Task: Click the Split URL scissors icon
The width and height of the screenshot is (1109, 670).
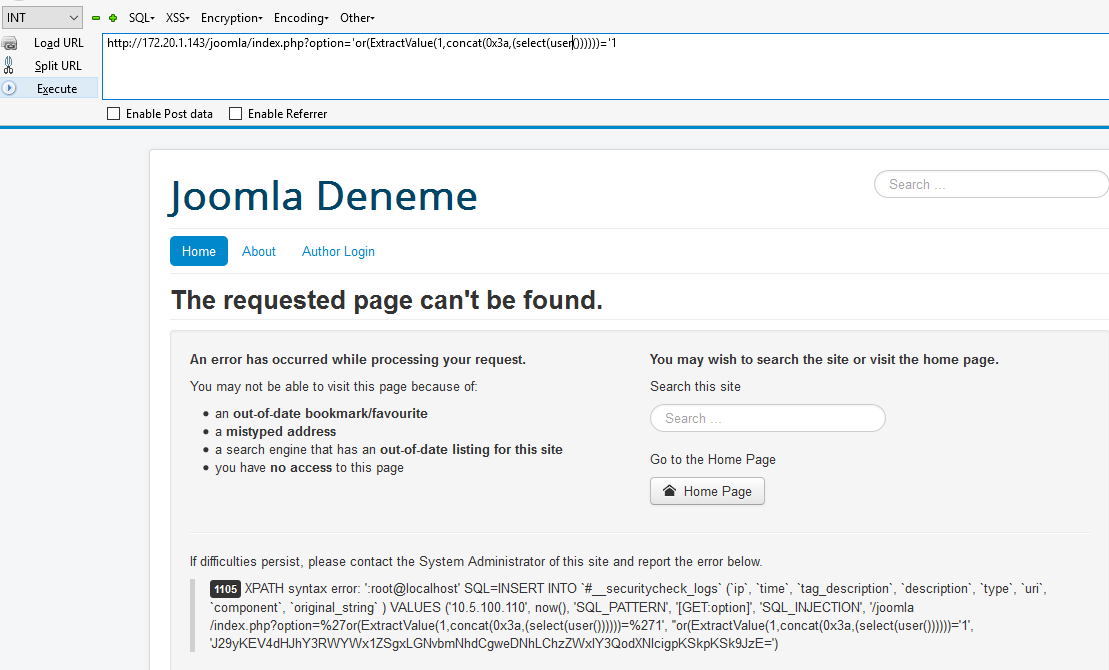Action: [x=8, y=66]
